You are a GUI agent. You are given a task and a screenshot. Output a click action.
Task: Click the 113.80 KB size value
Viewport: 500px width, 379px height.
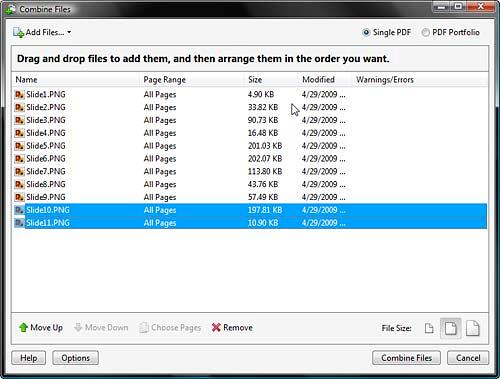(x=265, y=172)
